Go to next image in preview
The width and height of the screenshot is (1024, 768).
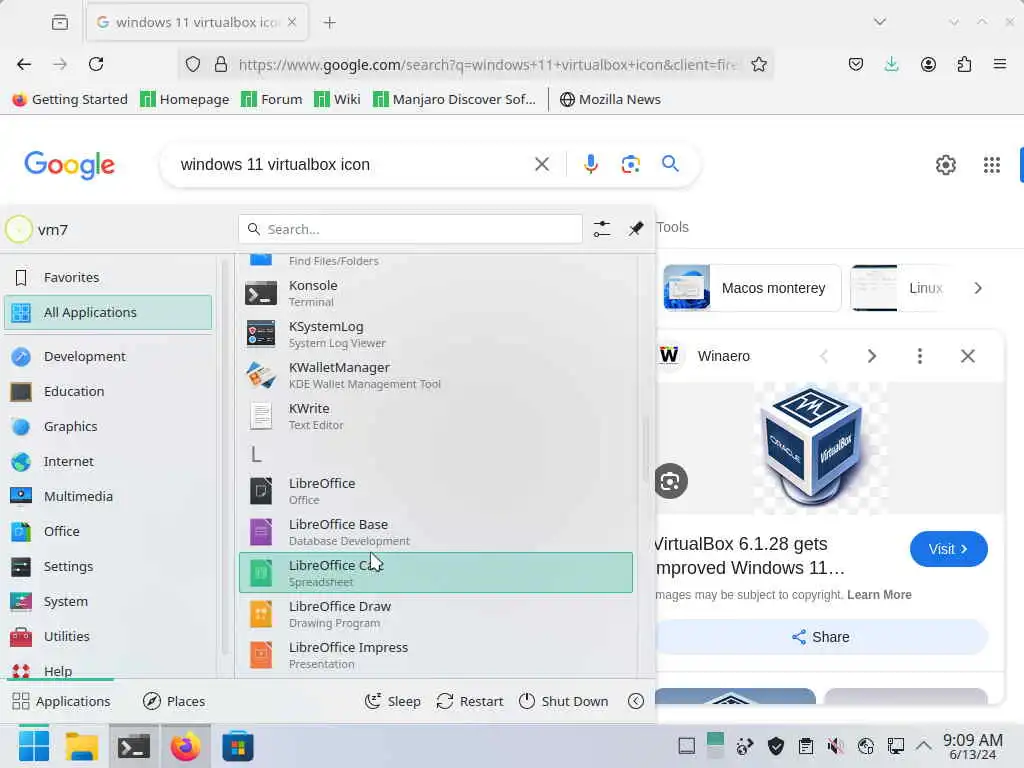(x=871, y=356)
